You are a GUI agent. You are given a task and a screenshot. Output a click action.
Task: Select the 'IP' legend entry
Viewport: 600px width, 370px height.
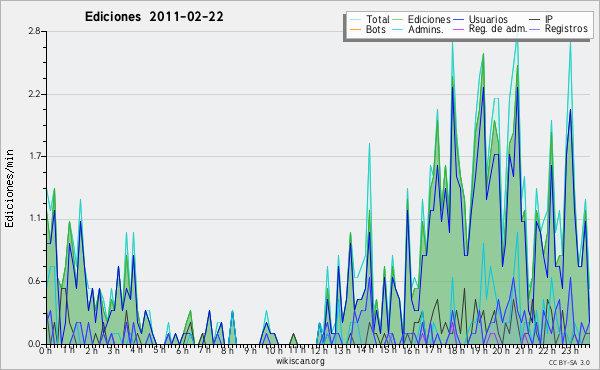coord(549,19)
